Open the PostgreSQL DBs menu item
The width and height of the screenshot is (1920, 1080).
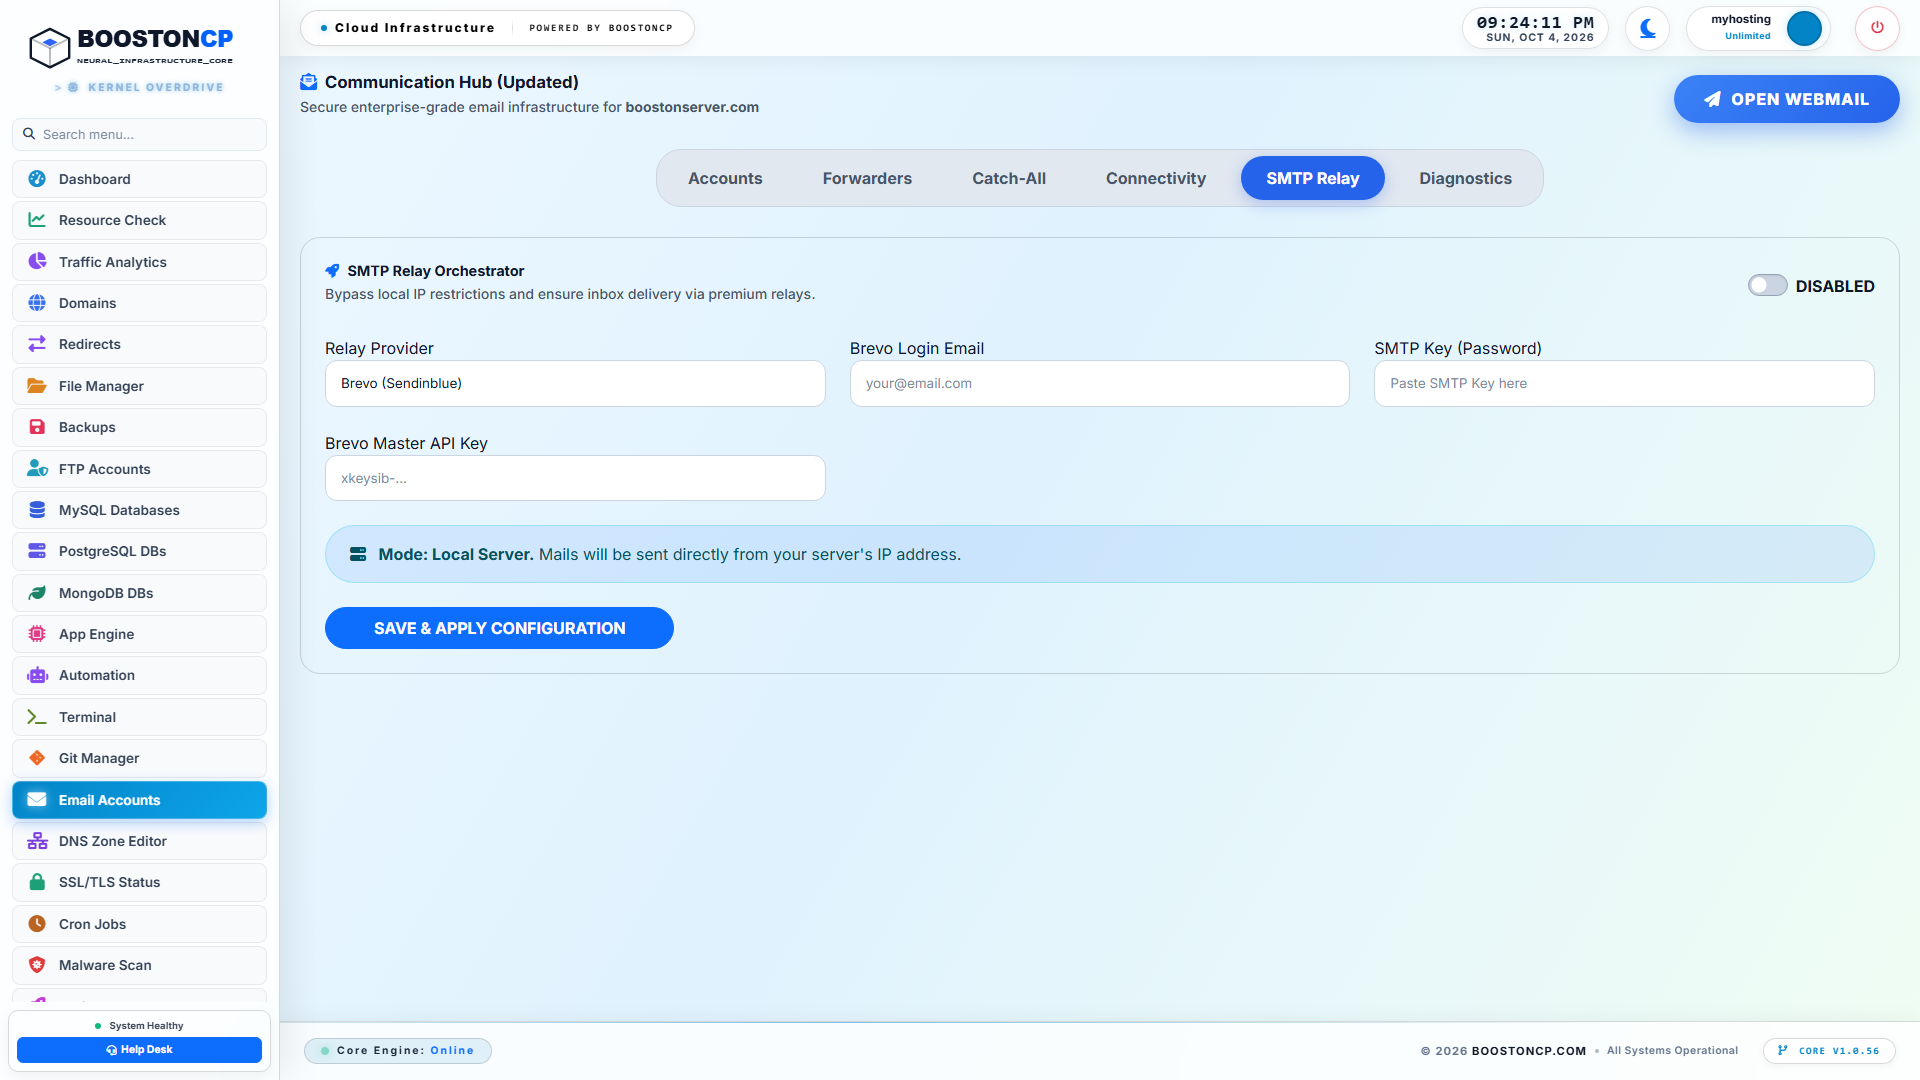tap(139, 551)
